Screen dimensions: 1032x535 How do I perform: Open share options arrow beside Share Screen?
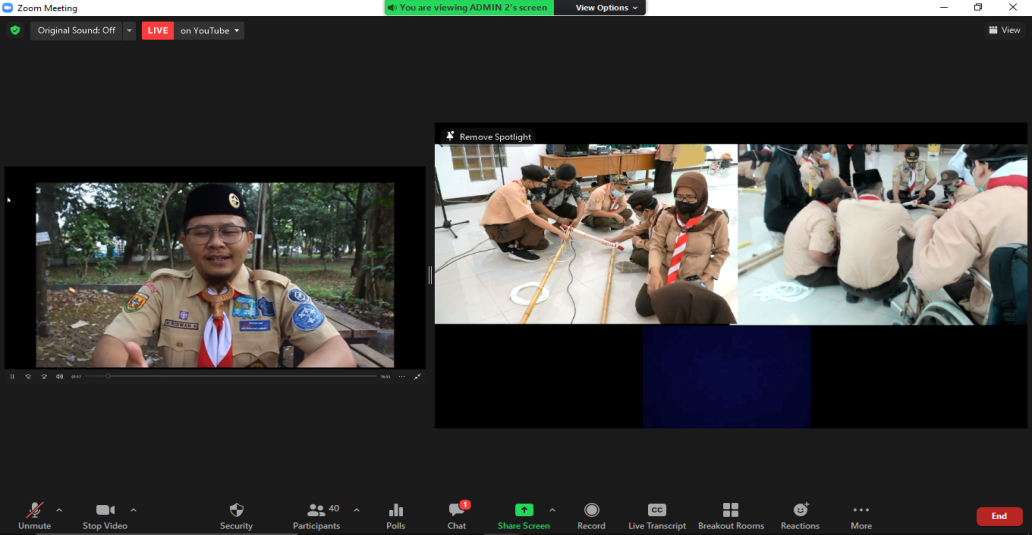pyautogui.click(x=552, y=510)
